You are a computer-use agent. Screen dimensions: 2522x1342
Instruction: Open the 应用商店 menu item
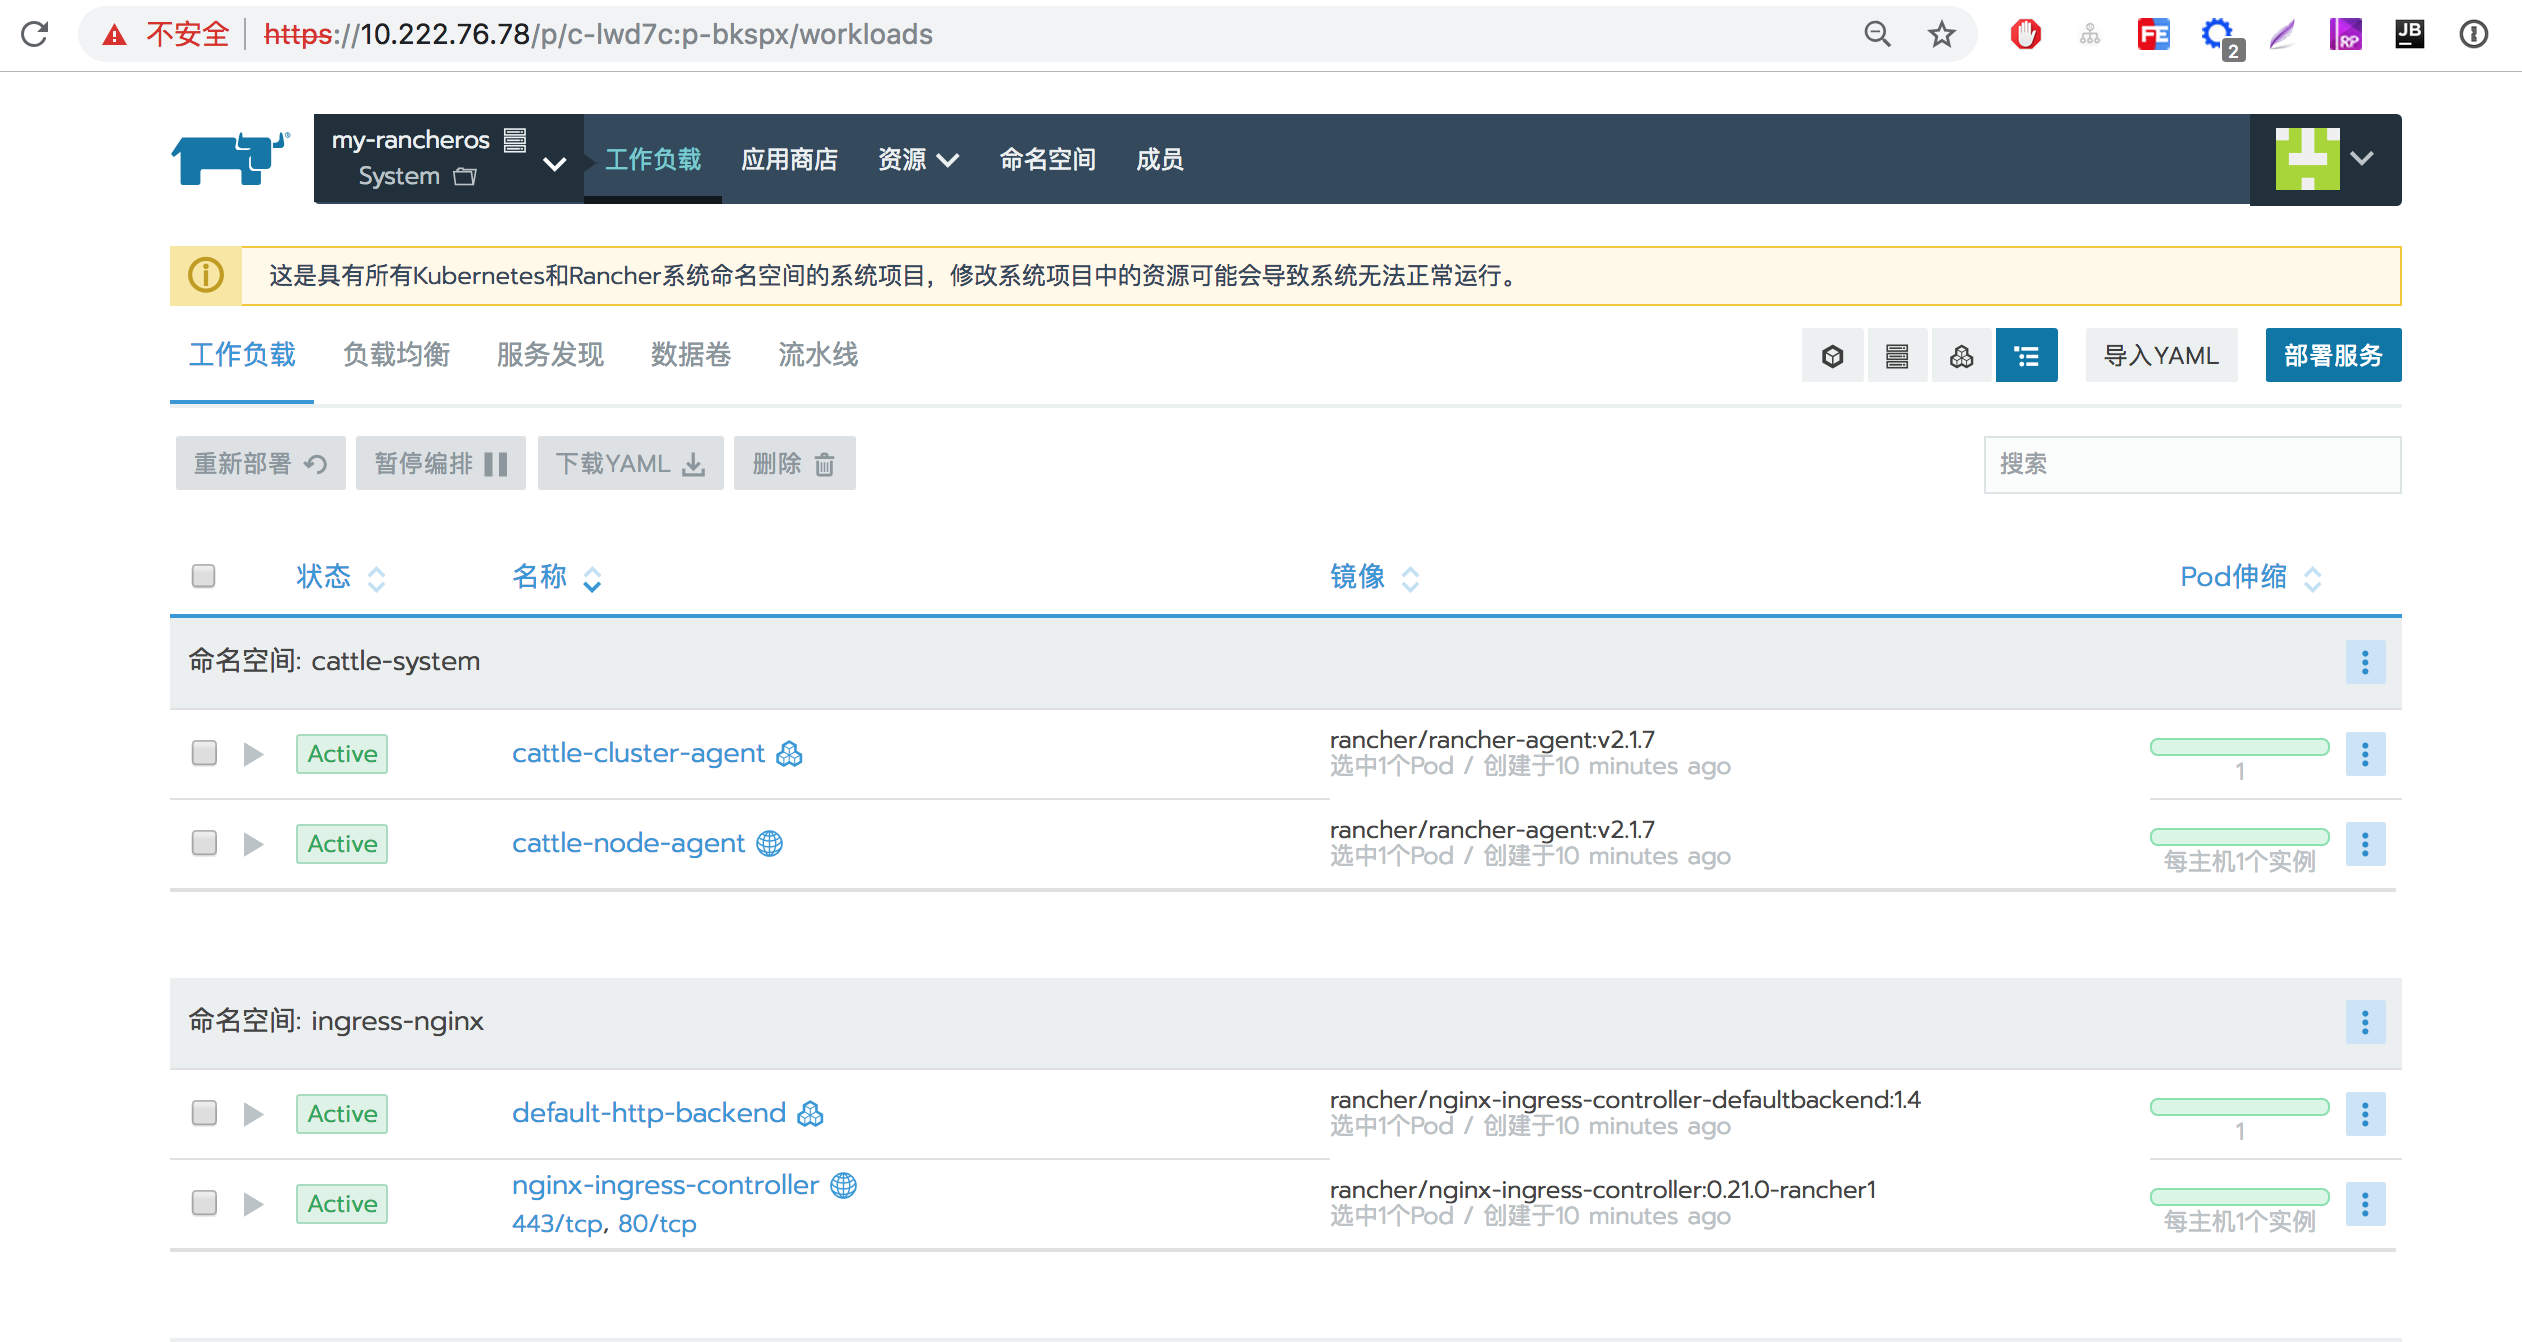(789, 160)
